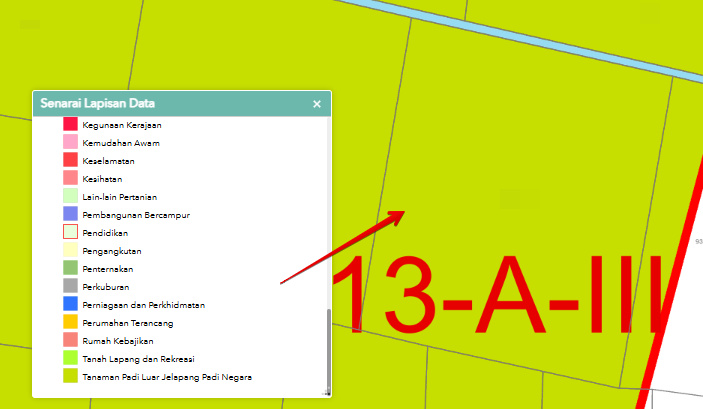Select the Kemudahan Awam pink swatch
The height and width of the screenshot is (409, 703).
[70, 143]
